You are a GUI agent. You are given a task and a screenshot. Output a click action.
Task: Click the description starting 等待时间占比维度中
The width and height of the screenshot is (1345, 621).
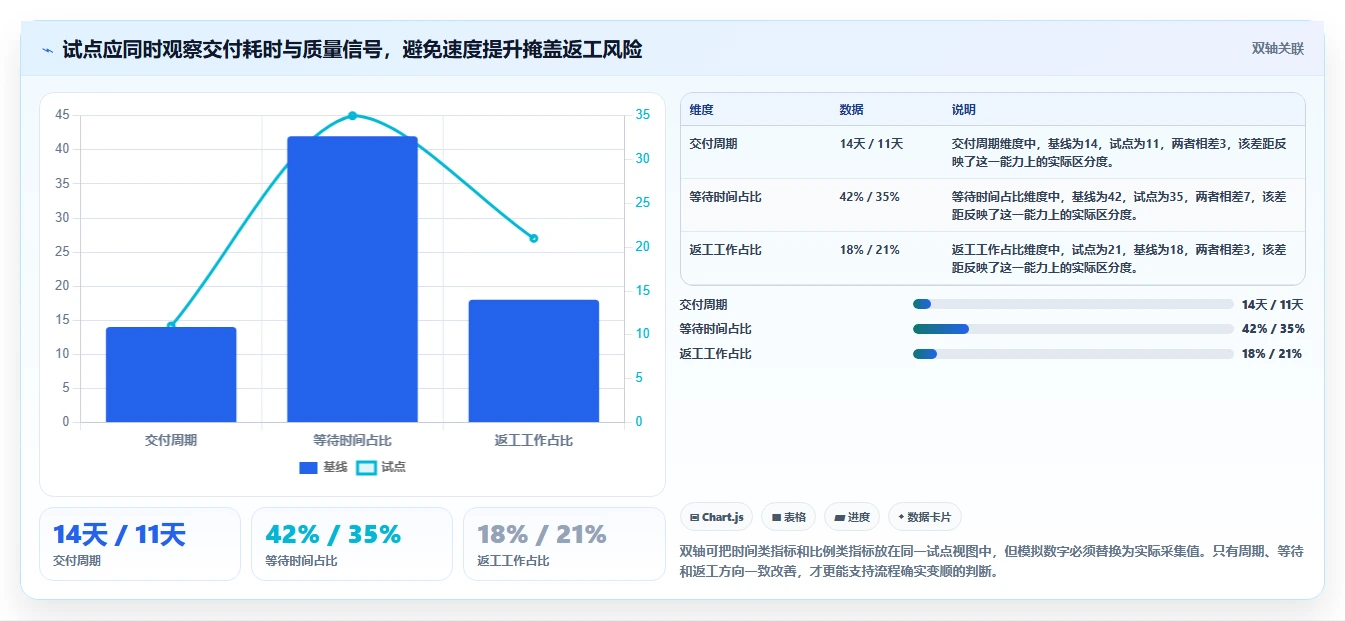click(x=1118, y=205)
